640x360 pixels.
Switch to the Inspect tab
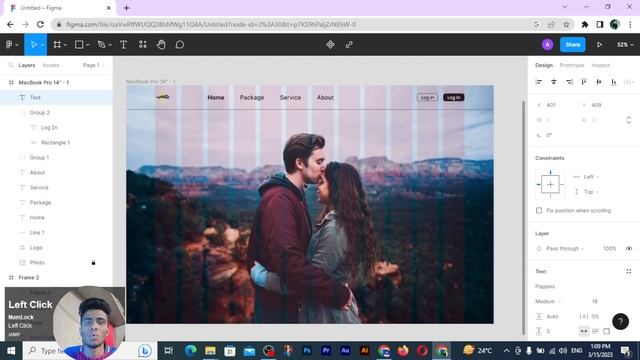click(x=600, y=65)
